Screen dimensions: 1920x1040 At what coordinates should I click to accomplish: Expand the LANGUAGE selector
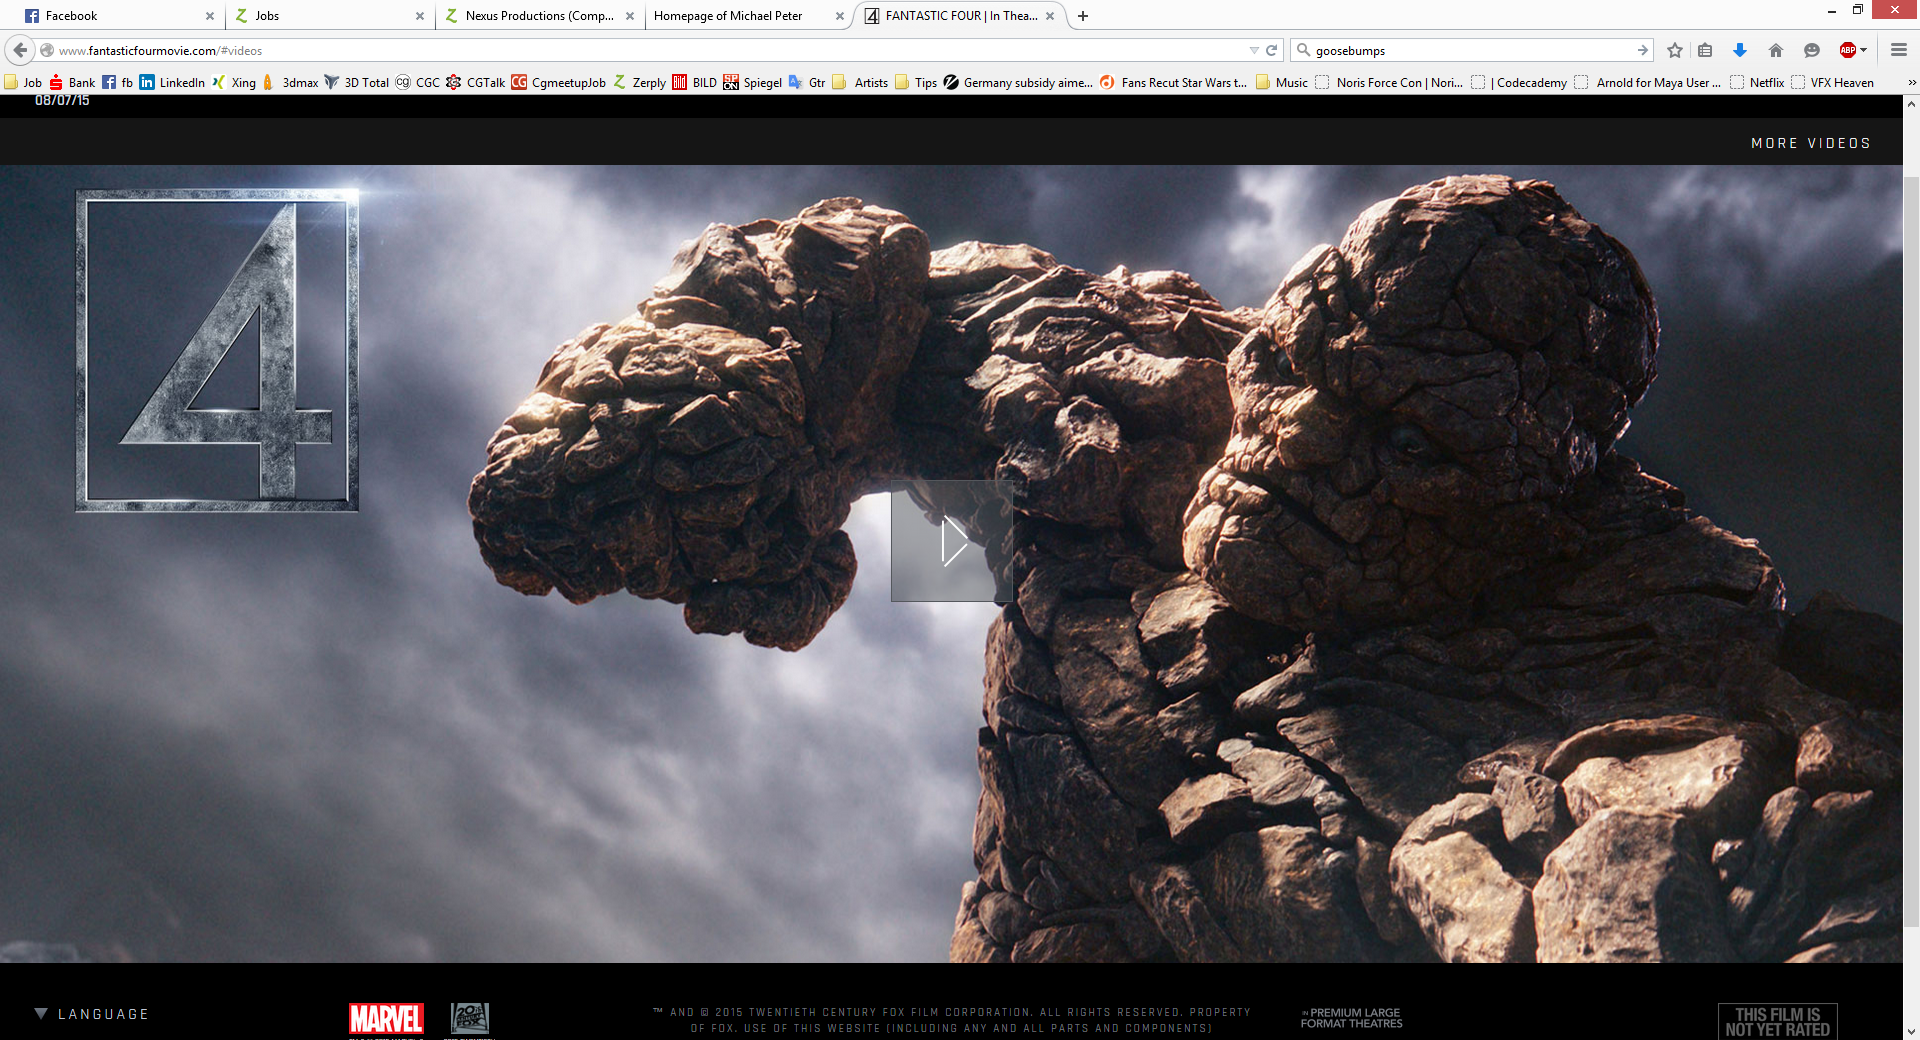92,1014
